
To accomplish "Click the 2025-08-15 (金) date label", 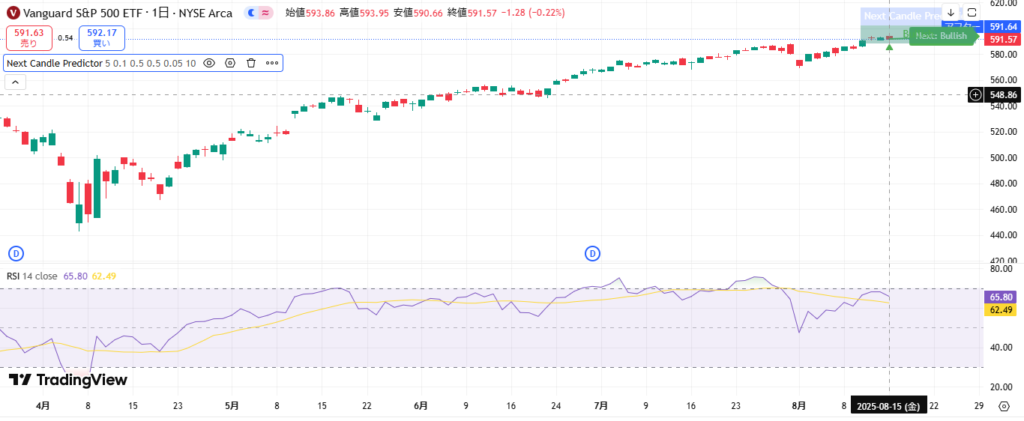I will point(888,406).
